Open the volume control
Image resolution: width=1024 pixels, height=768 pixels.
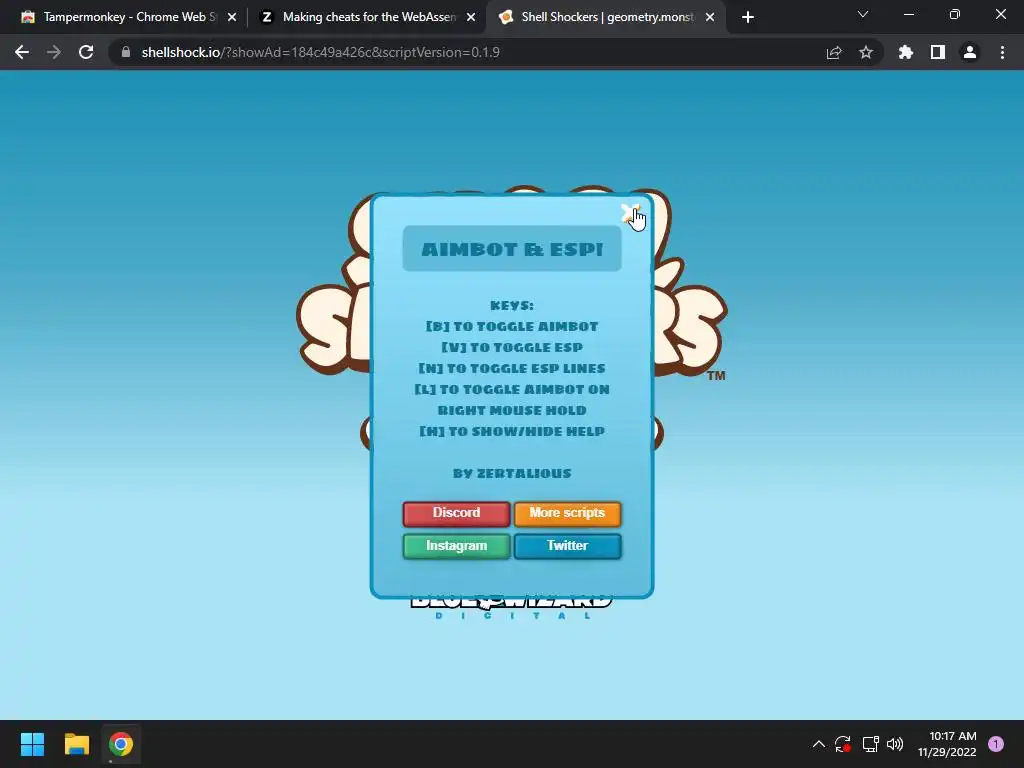(895, 744)
